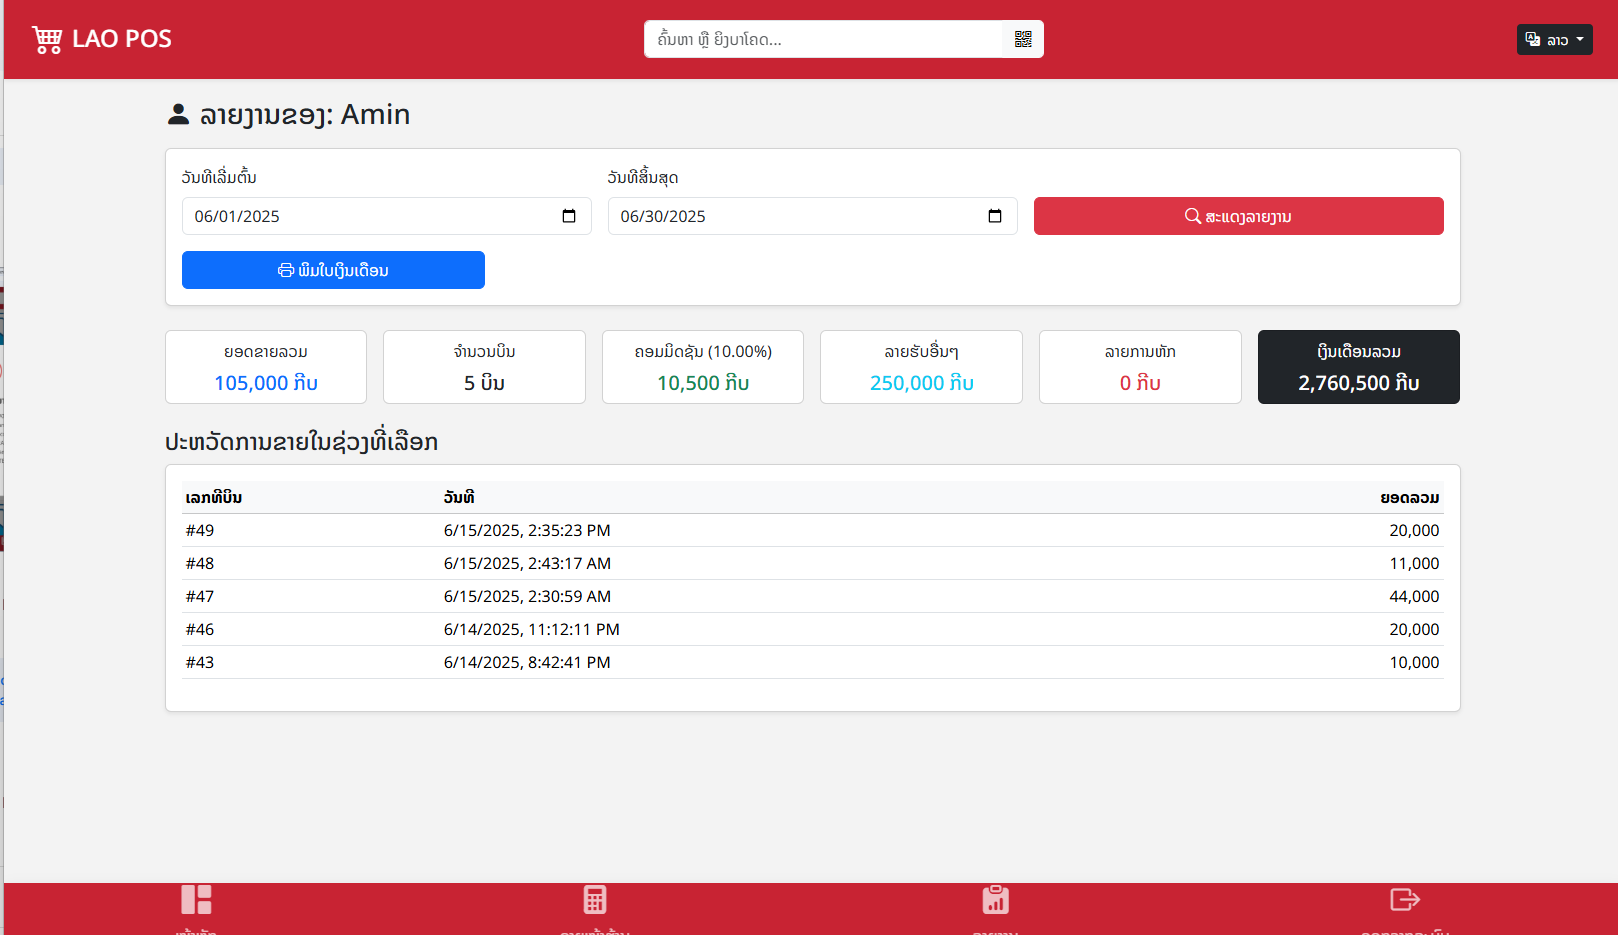This screenshot has width=1618, height=935.
Task: Open the dashboard grid icon in bottom bar
Action: (196, 900)
